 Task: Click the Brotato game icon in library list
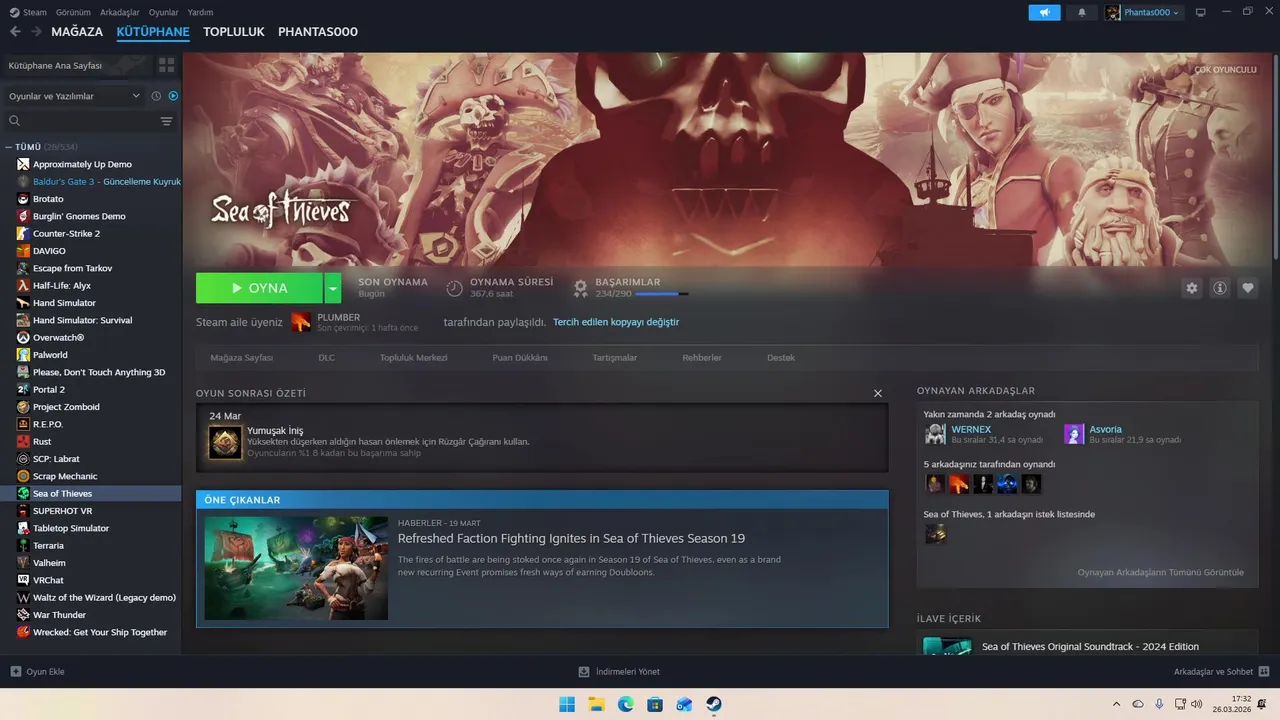[23, 199]
